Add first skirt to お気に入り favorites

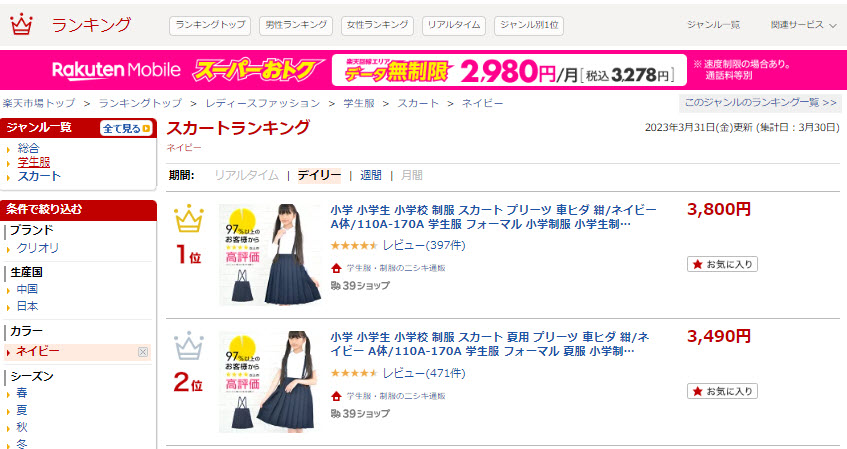tap(722, 264)
